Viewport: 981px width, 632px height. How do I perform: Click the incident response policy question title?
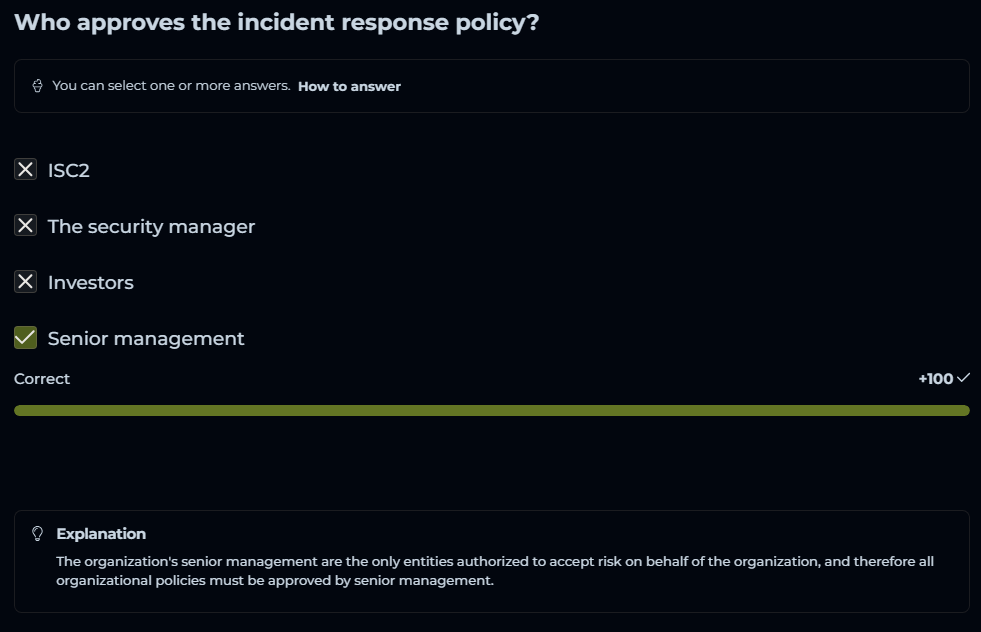277,22
